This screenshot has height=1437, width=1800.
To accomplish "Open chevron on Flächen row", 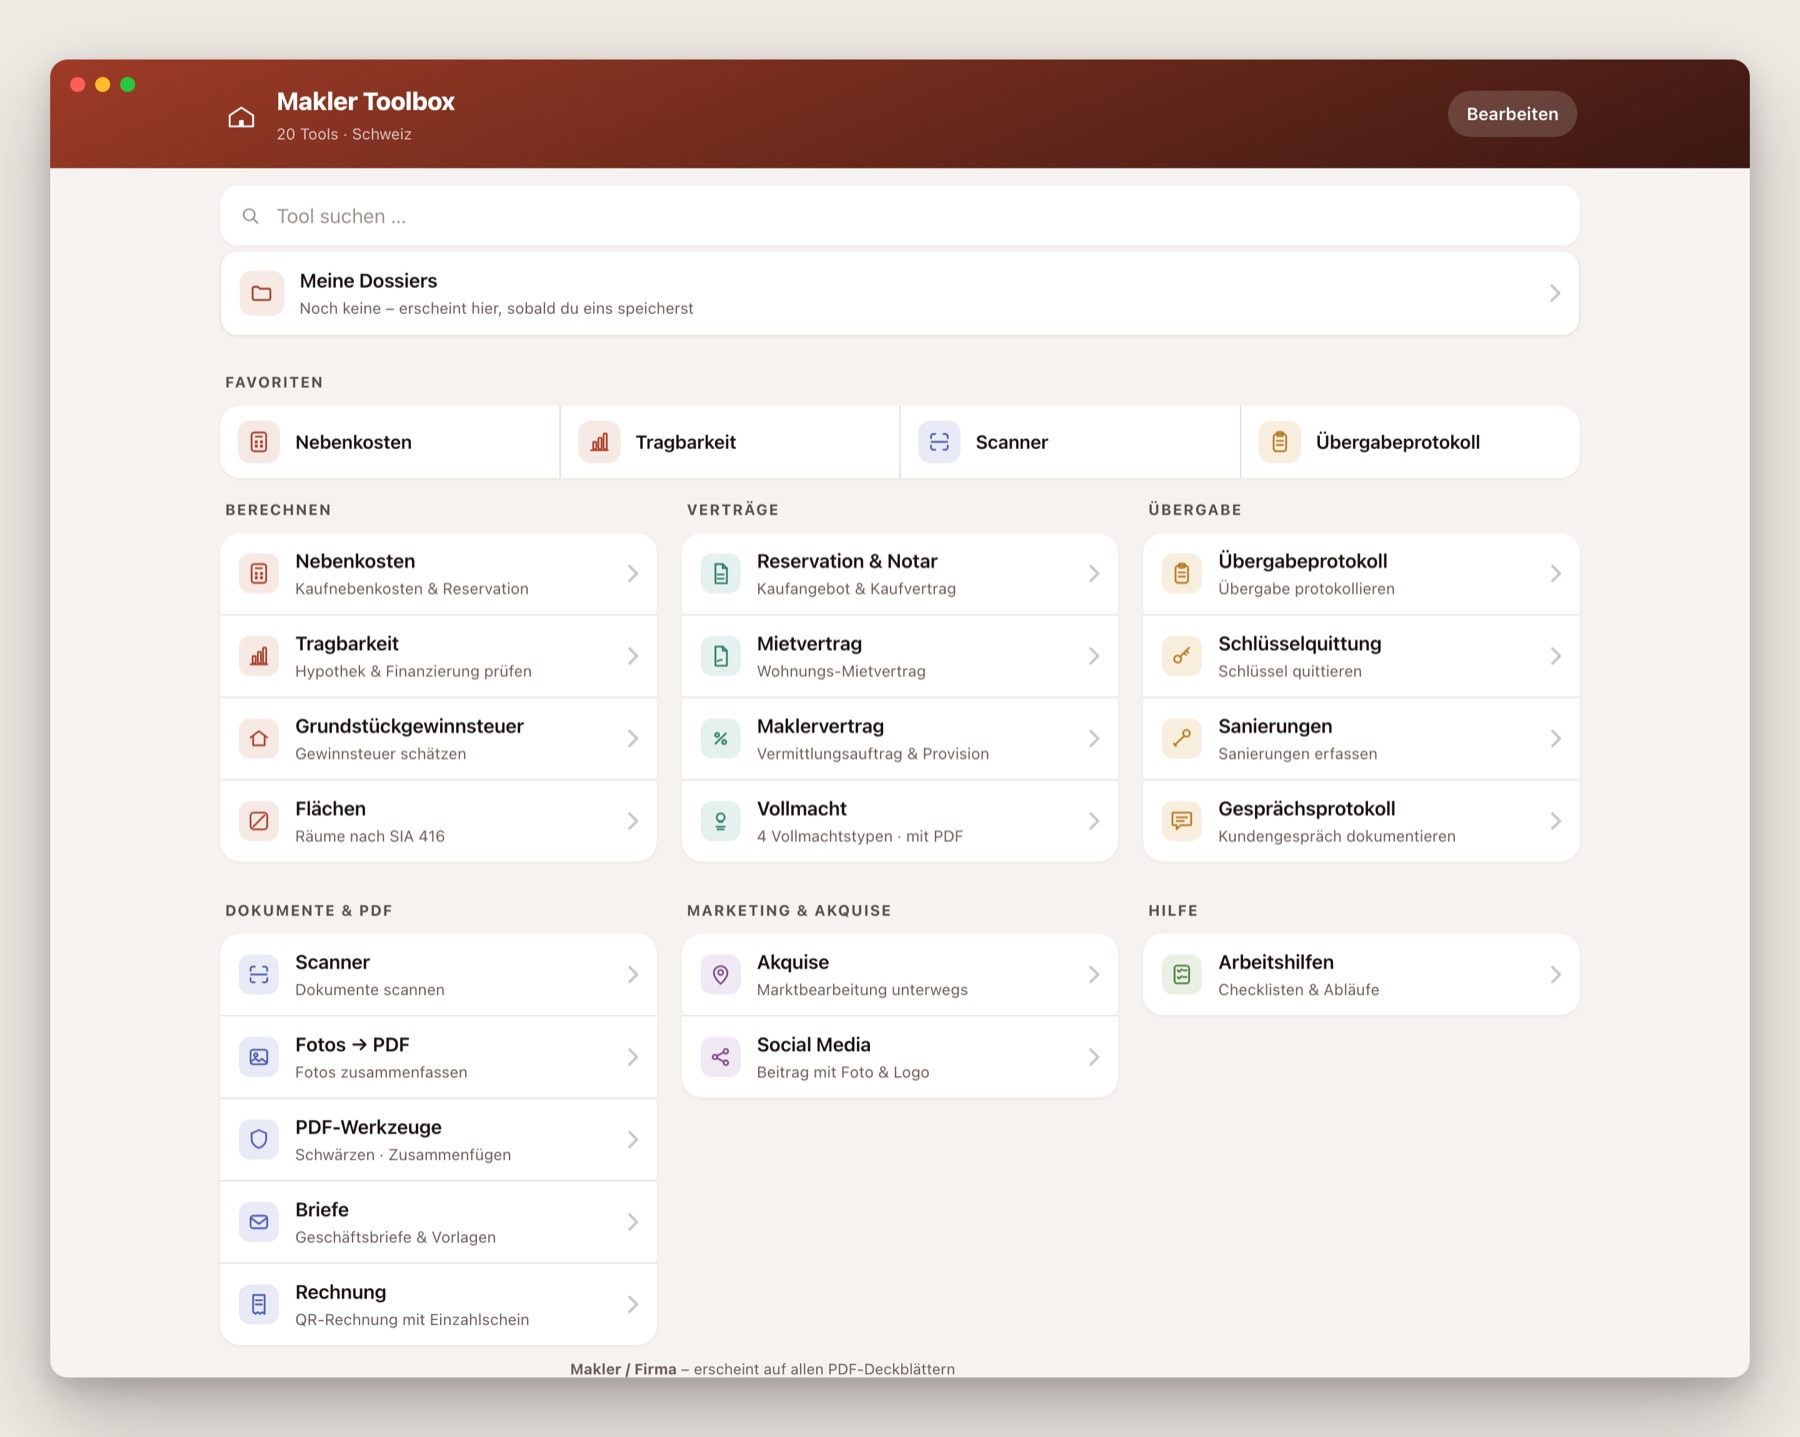I will click(633, 821).
